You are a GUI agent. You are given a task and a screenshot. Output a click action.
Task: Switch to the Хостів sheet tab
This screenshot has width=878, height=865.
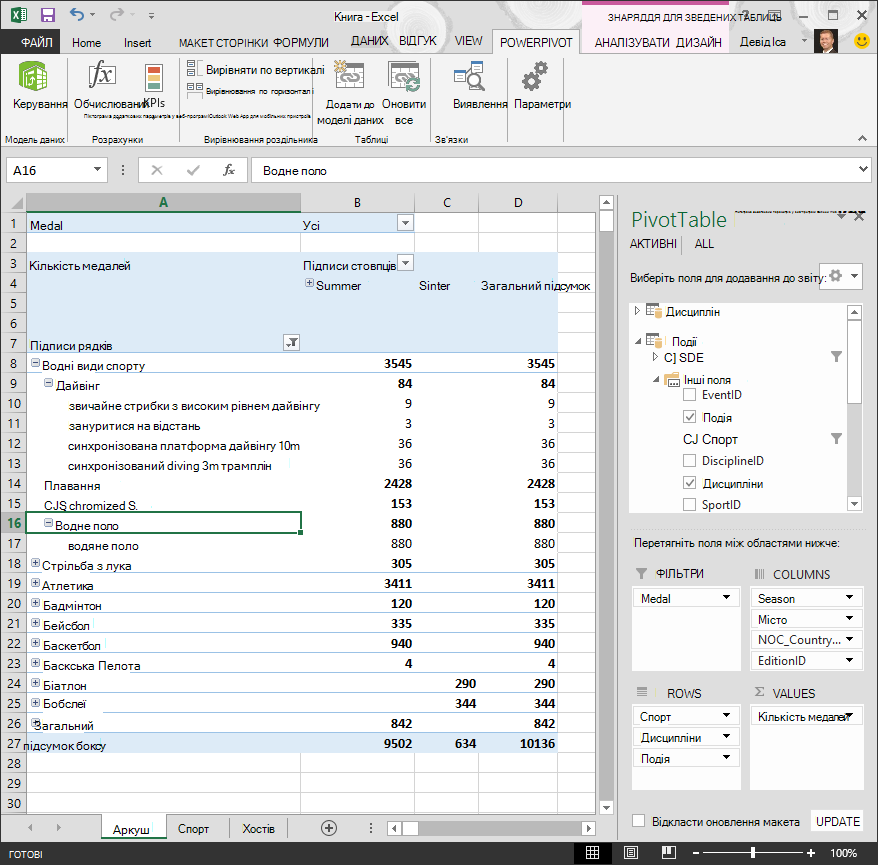(258, 829)
